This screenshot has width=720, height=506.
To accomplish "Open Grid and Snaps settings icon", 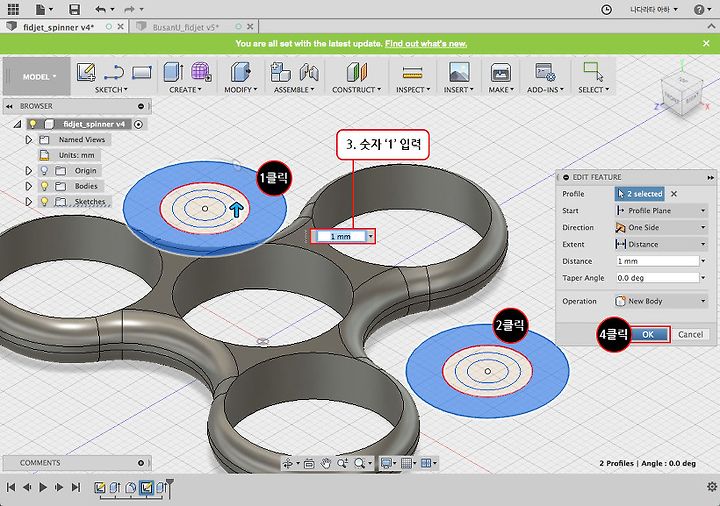I will click(x=406, y=463).
